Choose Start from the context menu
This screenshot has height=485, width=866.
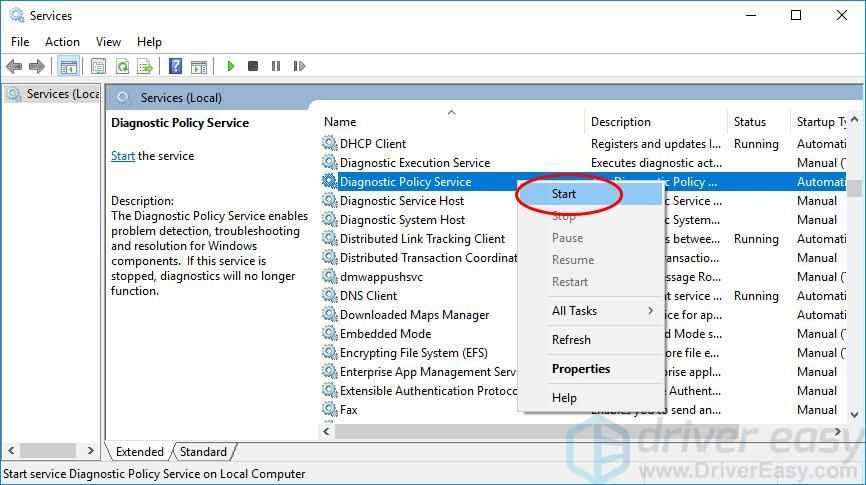[564, 194]
